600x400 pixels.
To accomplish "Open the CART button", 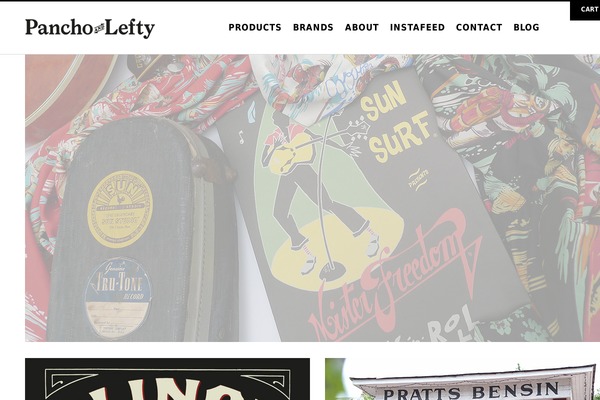I will coord(587,10).
